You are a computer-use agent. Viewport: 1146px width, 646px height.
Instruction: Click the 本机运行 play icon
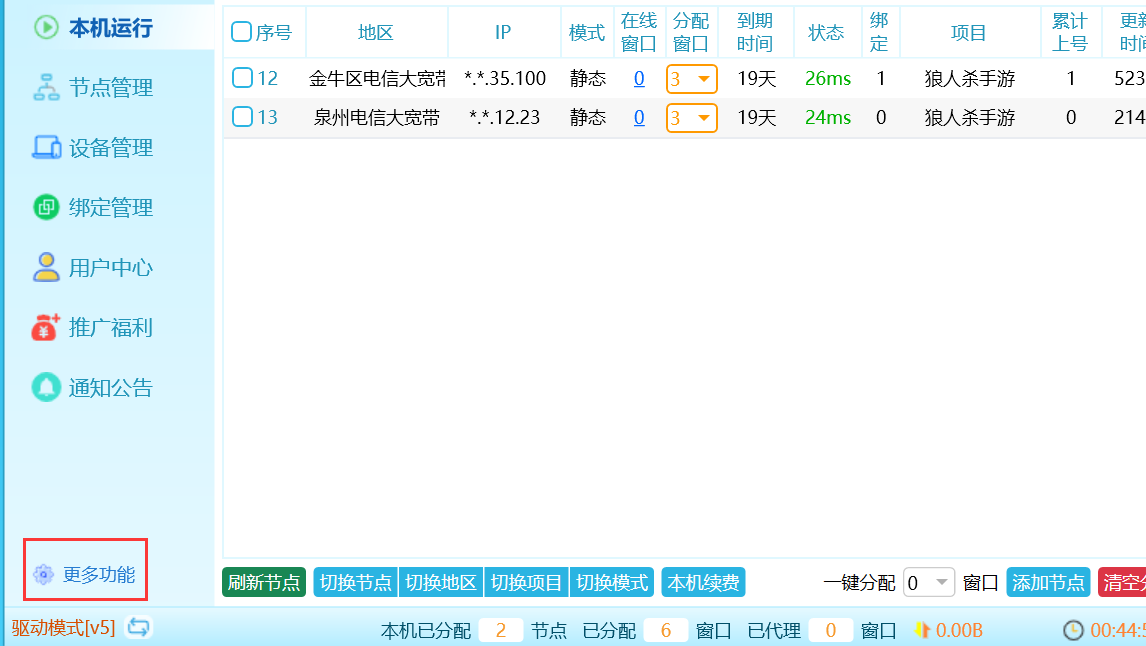46,27
